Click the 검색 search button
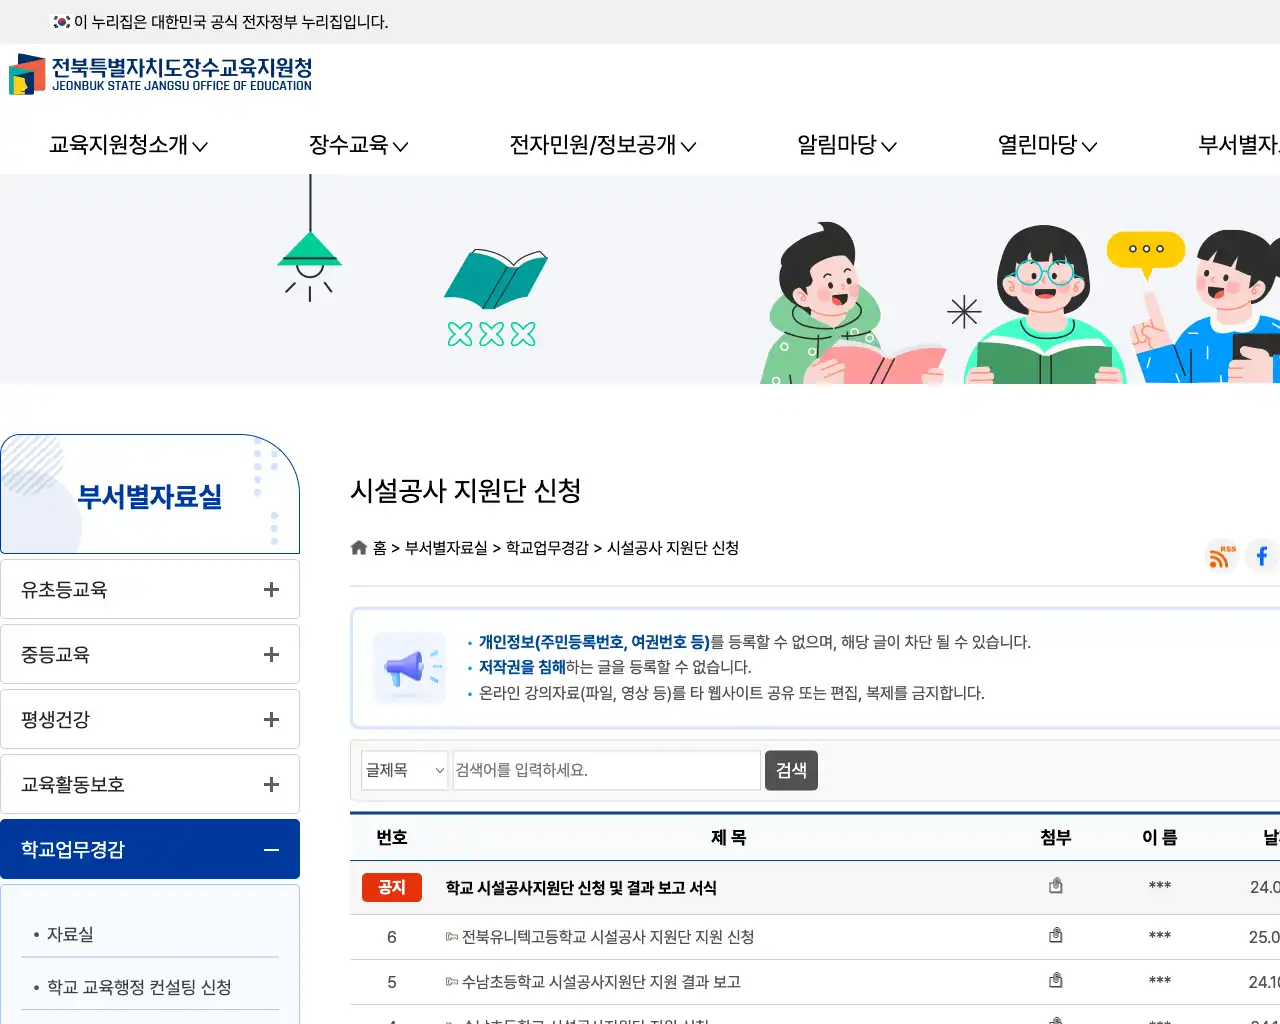This screenshot has width=1280, height=1024. (x=791, y=770)
